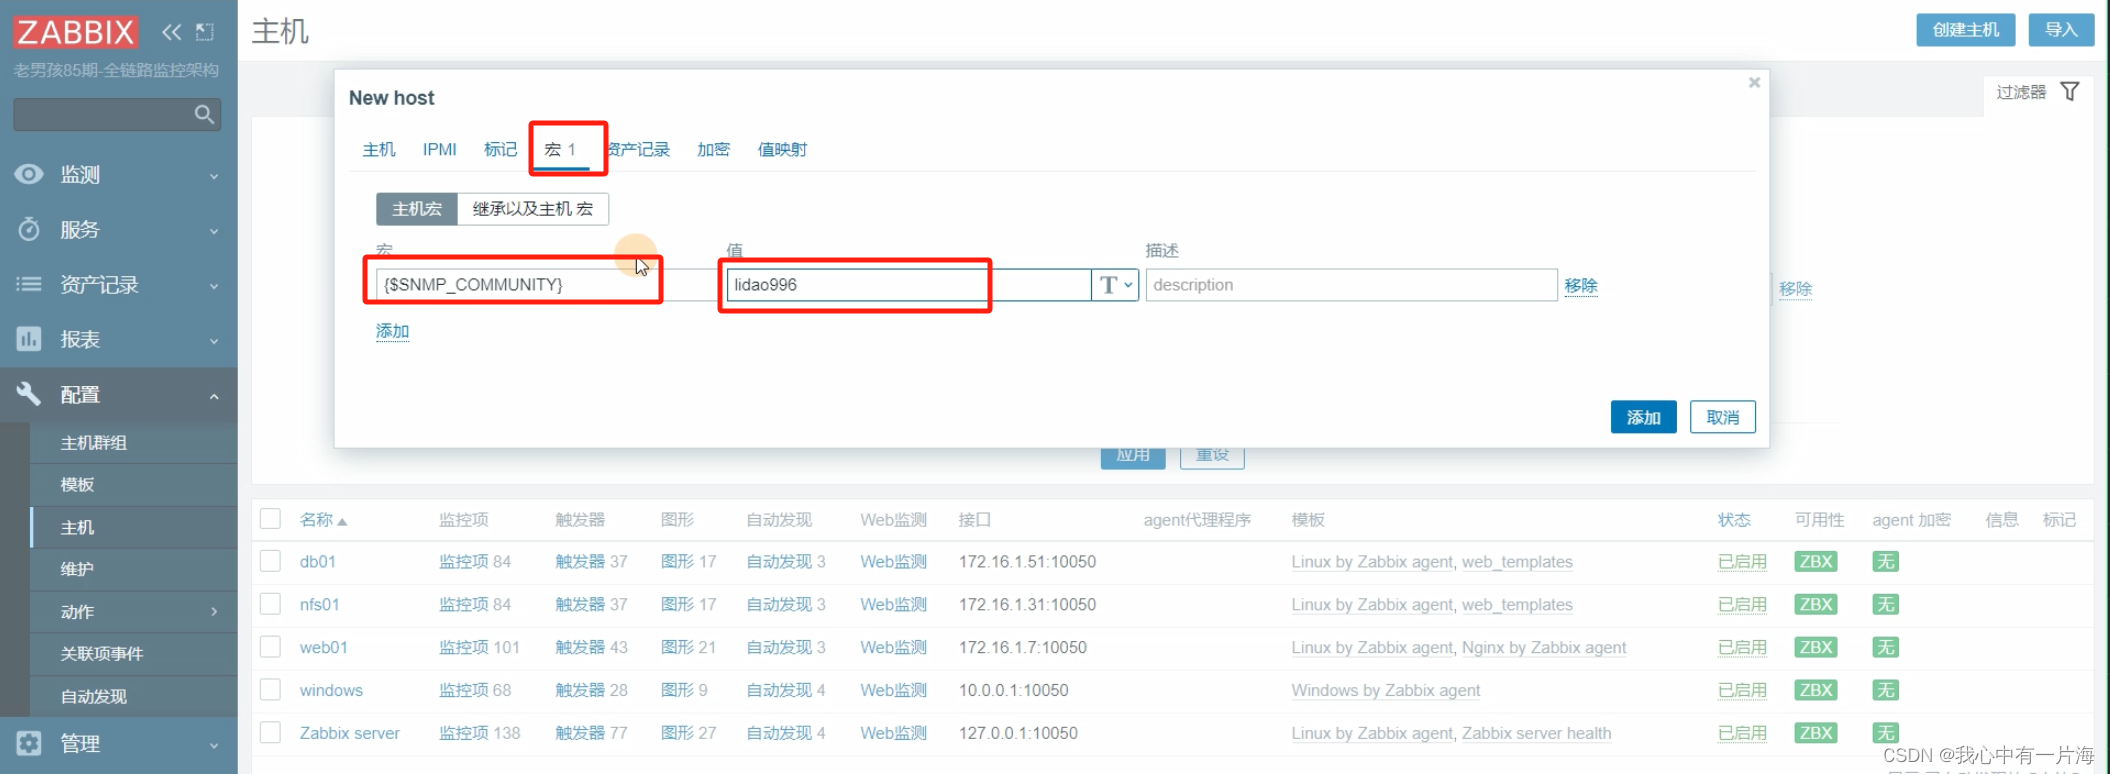Check the Zabbix server host checkbox

[x=270, y=732]
